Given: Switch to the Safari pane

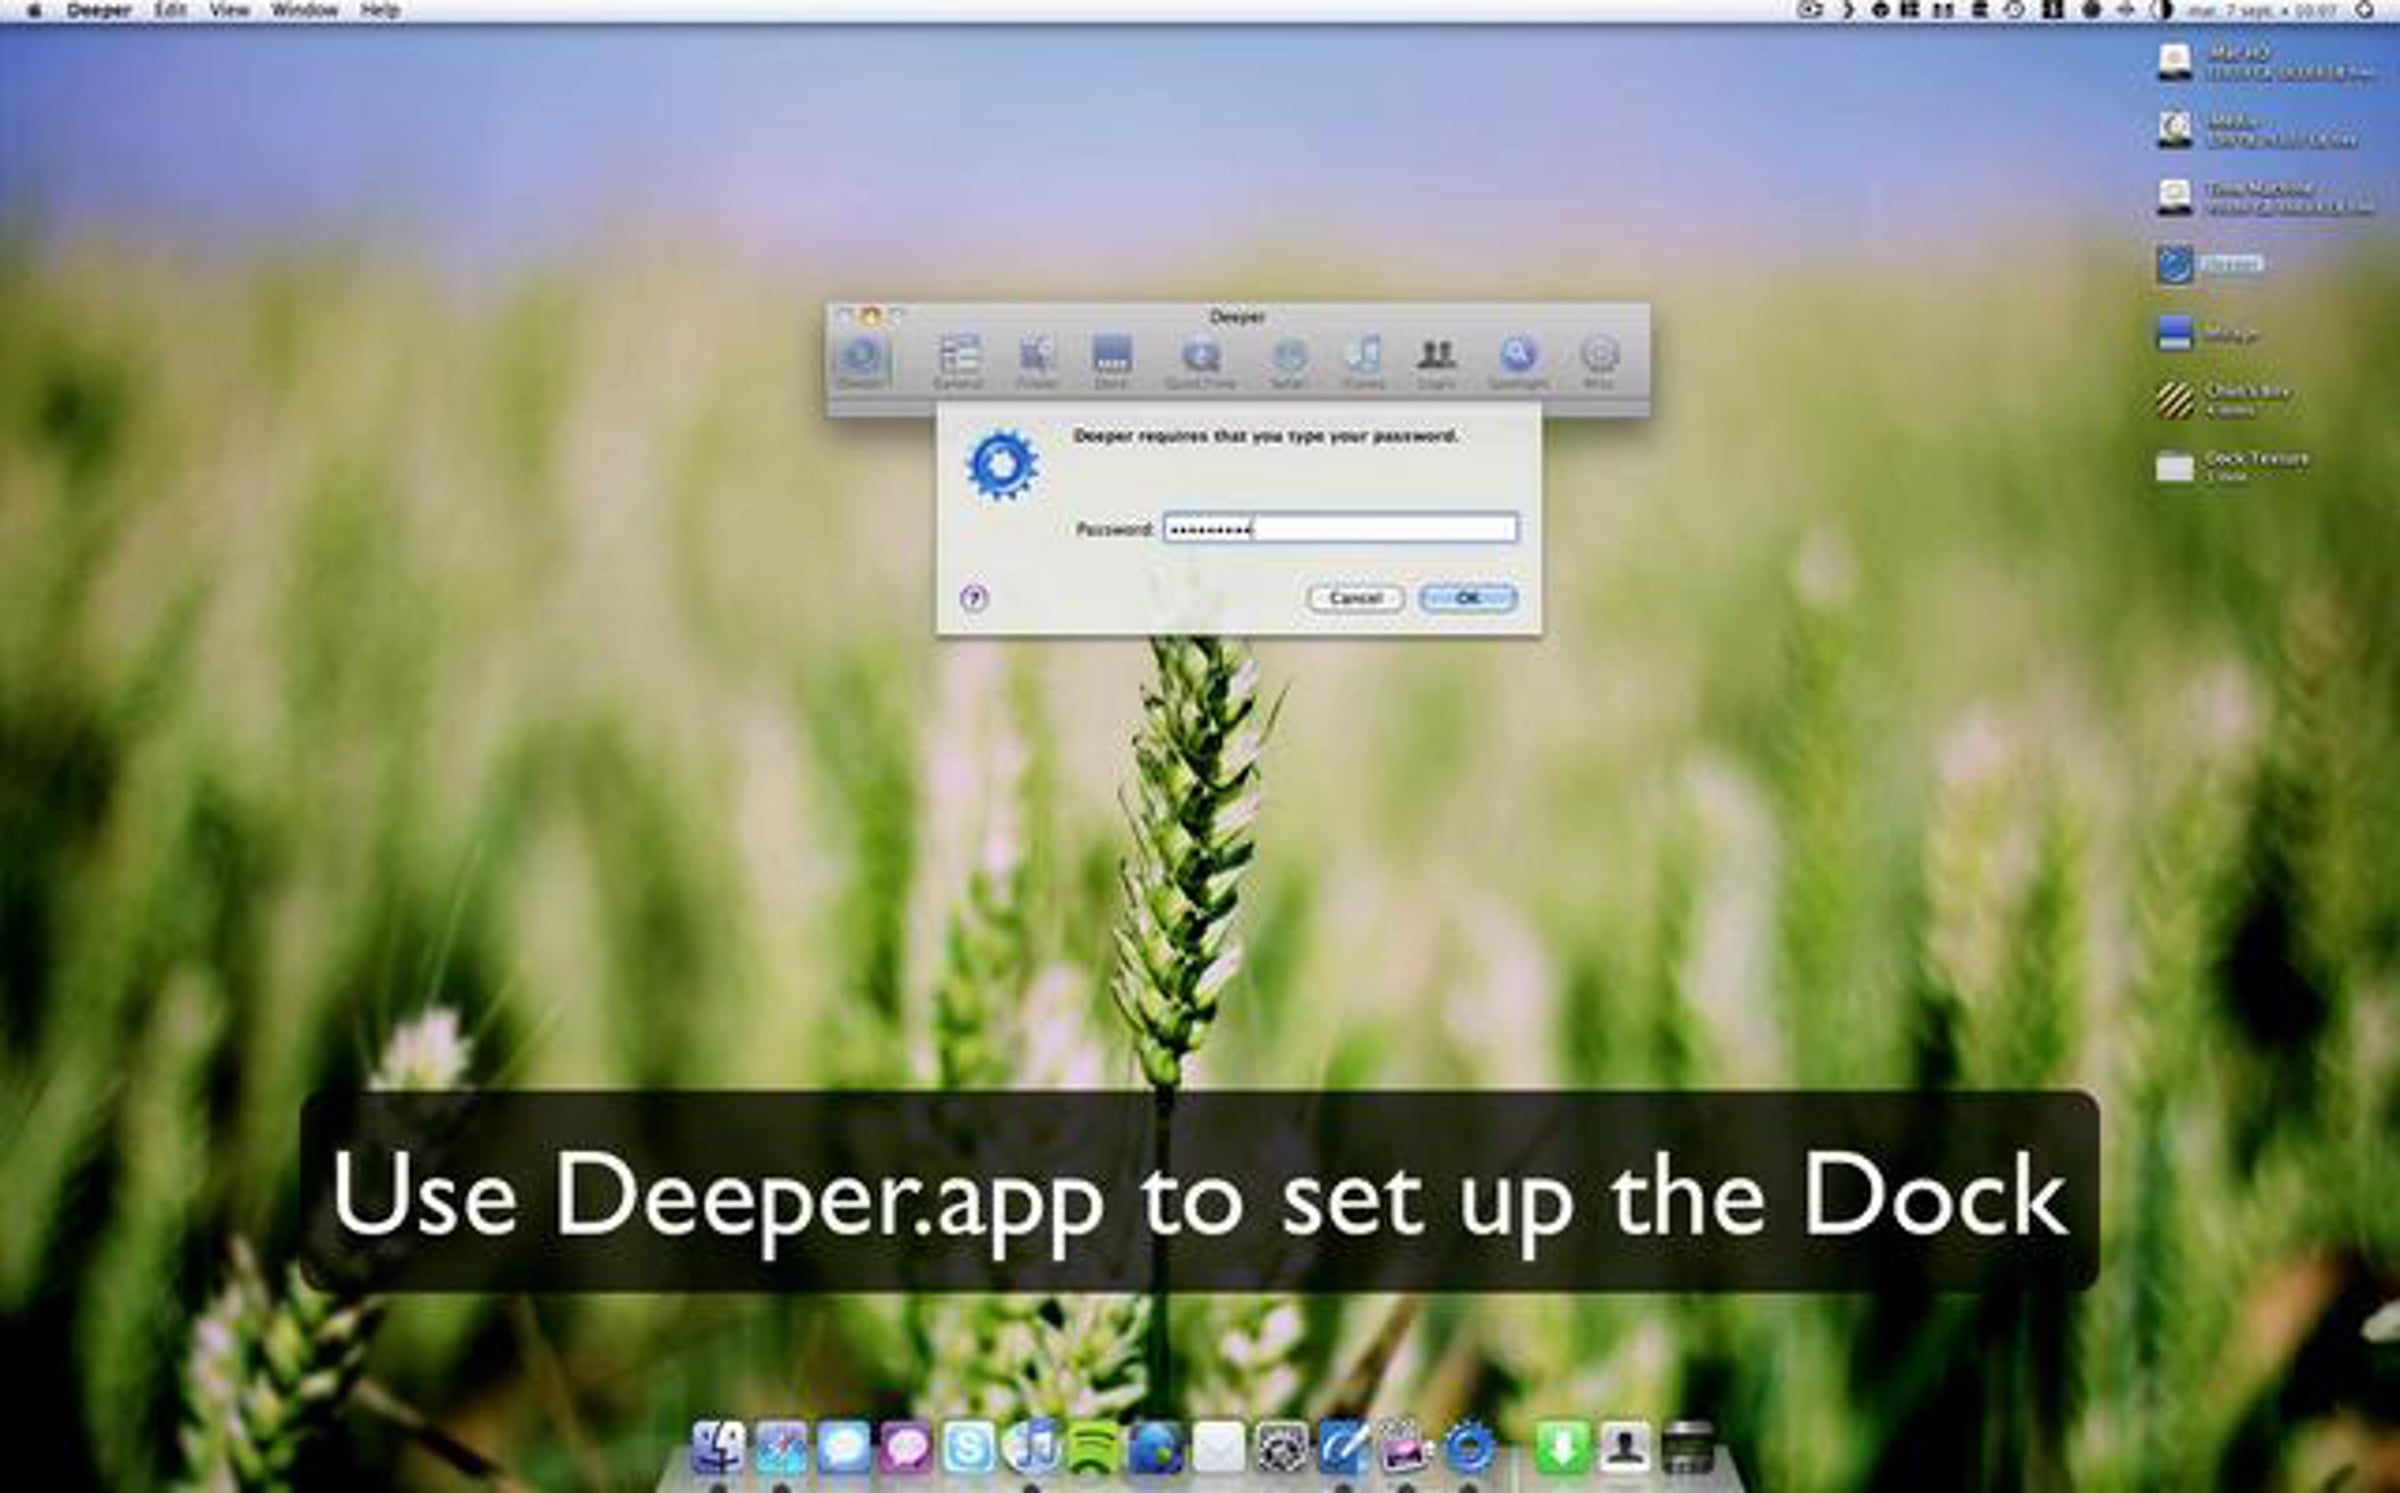Looking at the screenshot, I should (x=1288, y=362).
